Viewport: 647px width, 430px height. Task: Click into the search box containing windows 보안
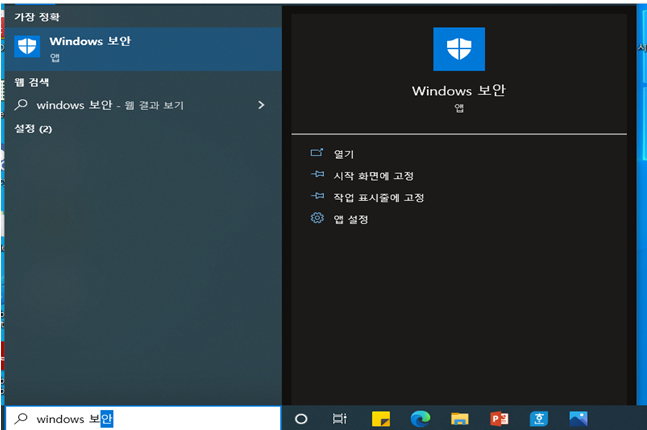pos(143,418)
